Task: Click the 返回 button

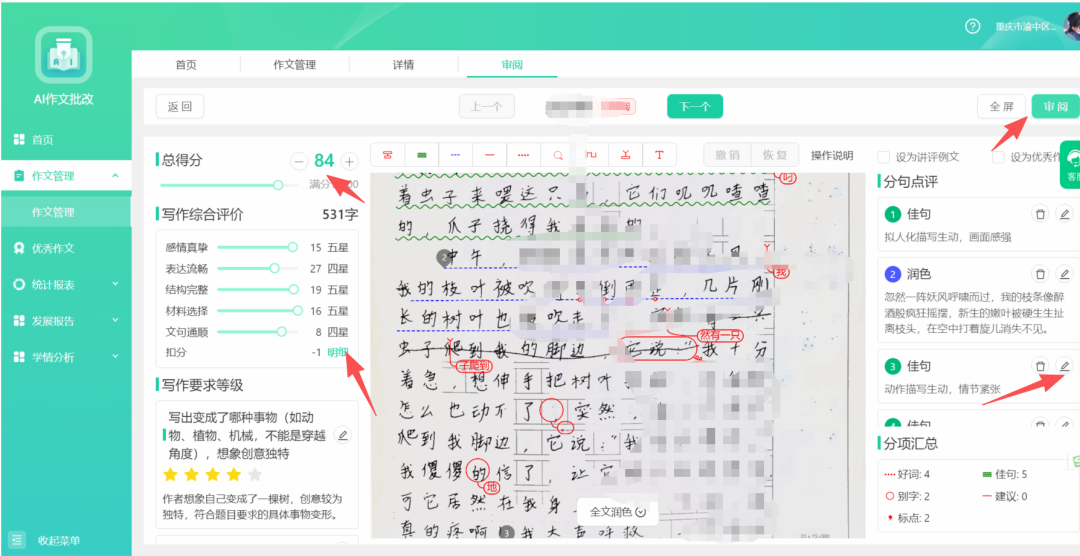Action: (x=180, y=107)
